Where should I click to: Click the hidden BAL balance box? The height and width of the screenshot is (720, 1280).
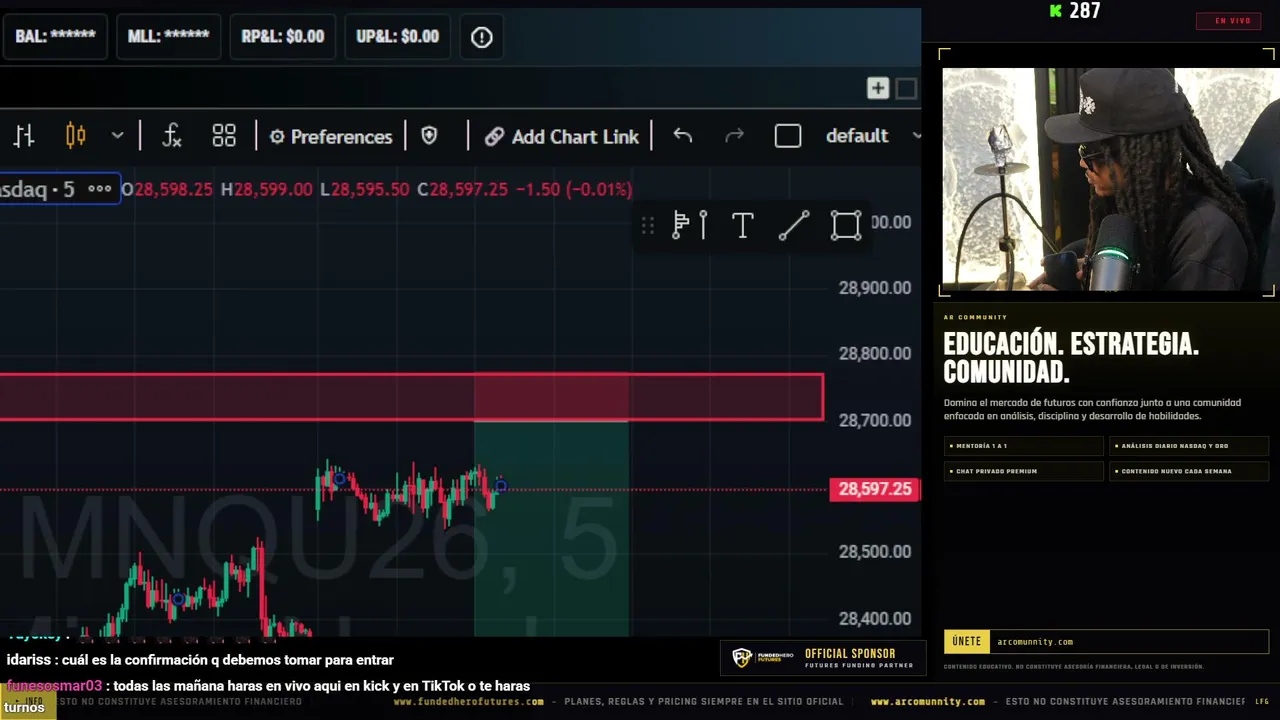coord(55,37)
